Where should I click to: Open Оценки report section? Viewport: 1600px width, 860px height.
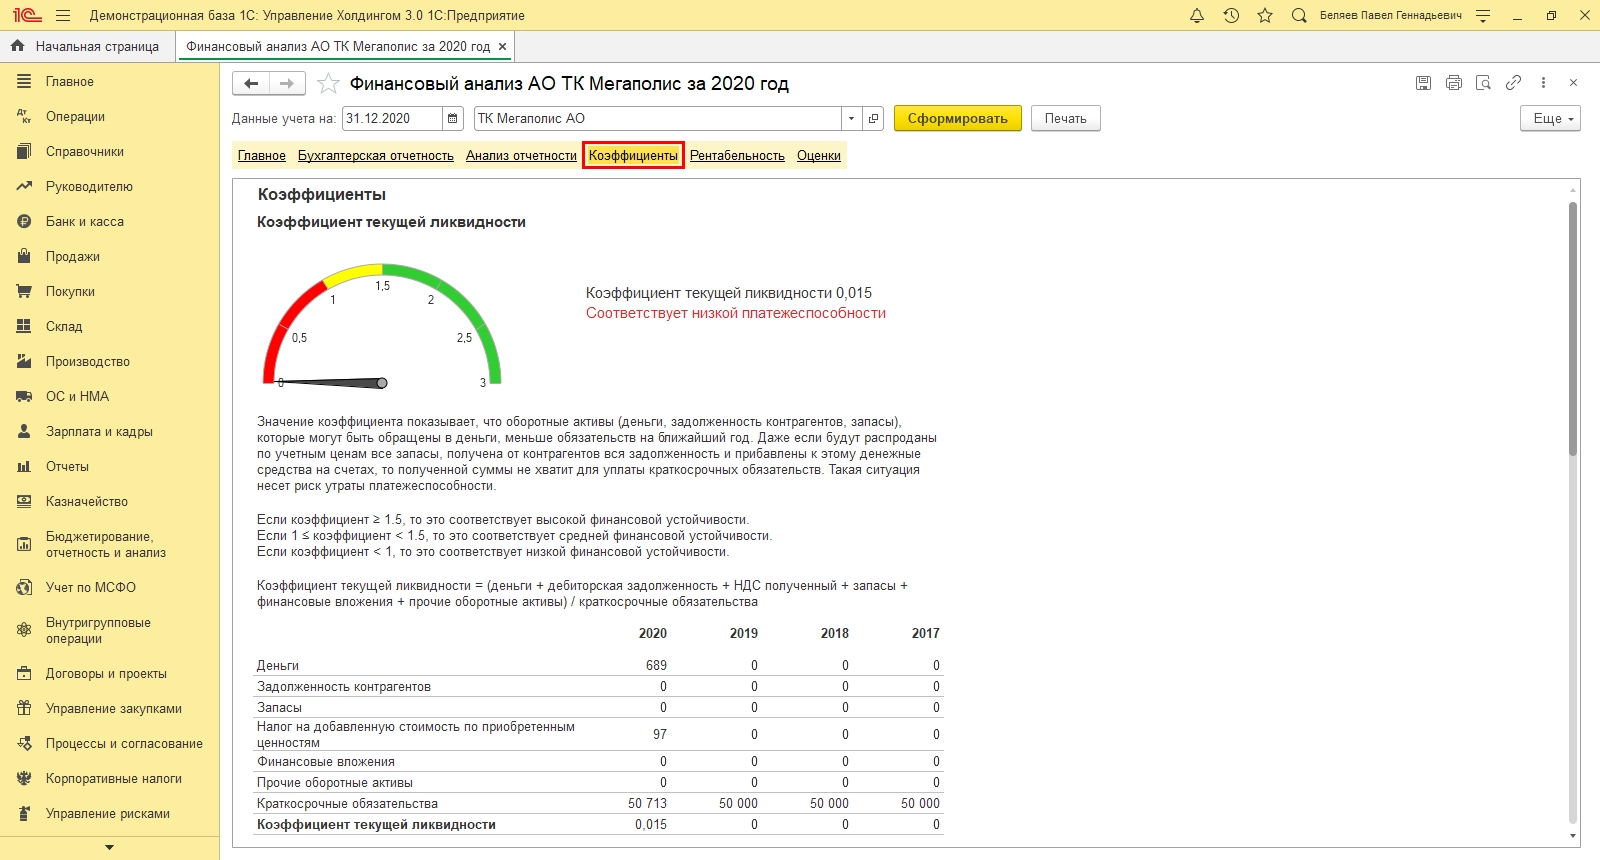tap(819, 156)
